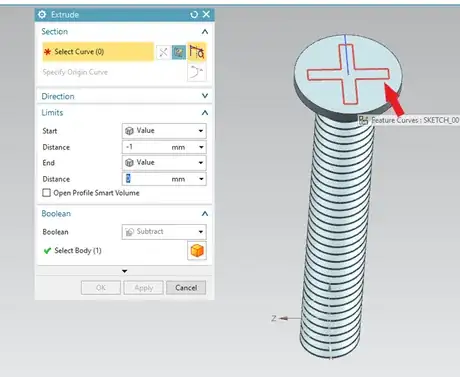Collapse the Section group
The width and height of the screenshot is (460, 377).
(x=205, y=32)
